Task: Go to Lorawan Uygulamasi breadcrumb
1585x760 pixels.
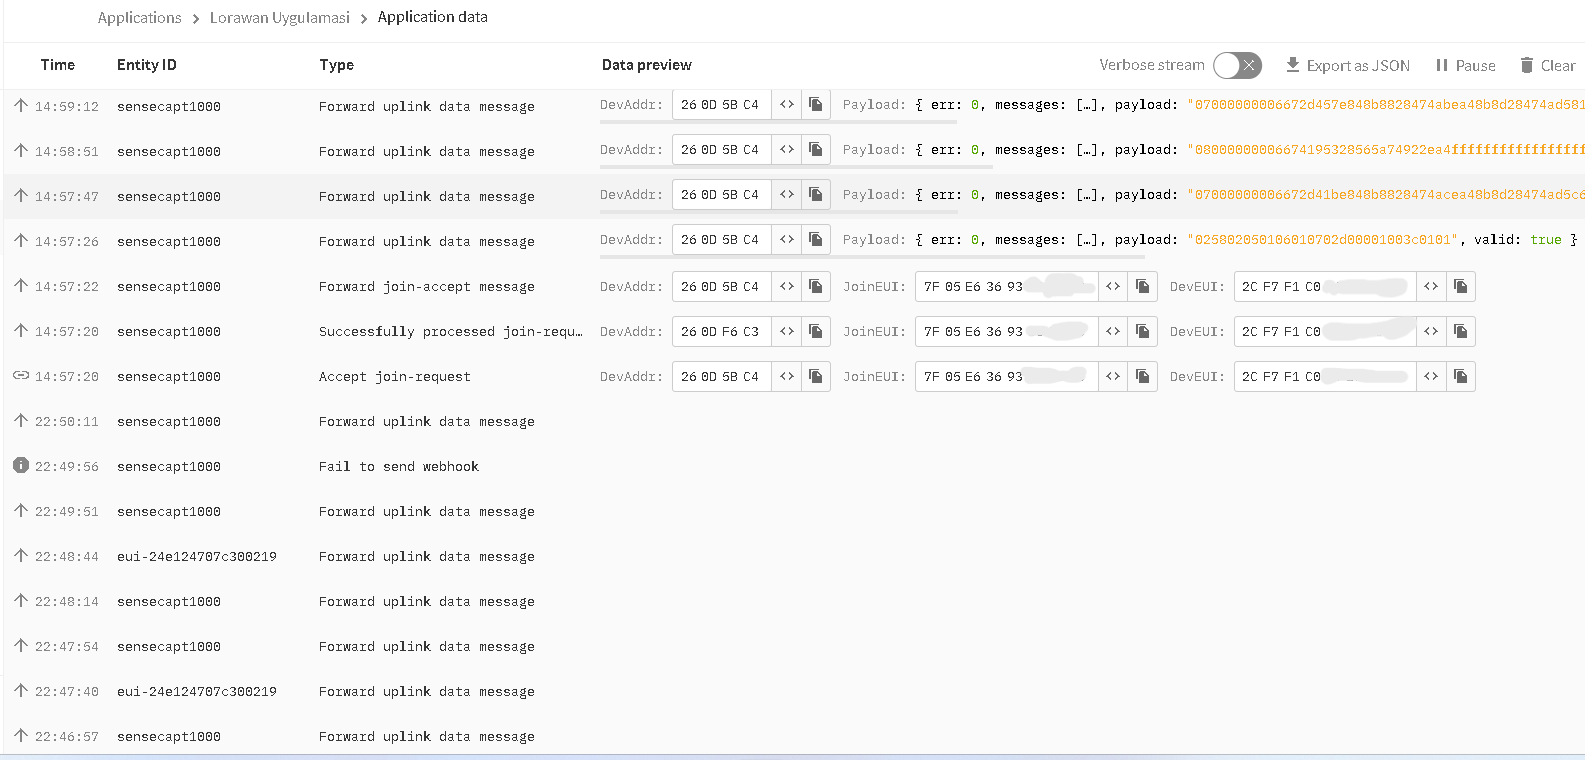Action: point(279,18)
